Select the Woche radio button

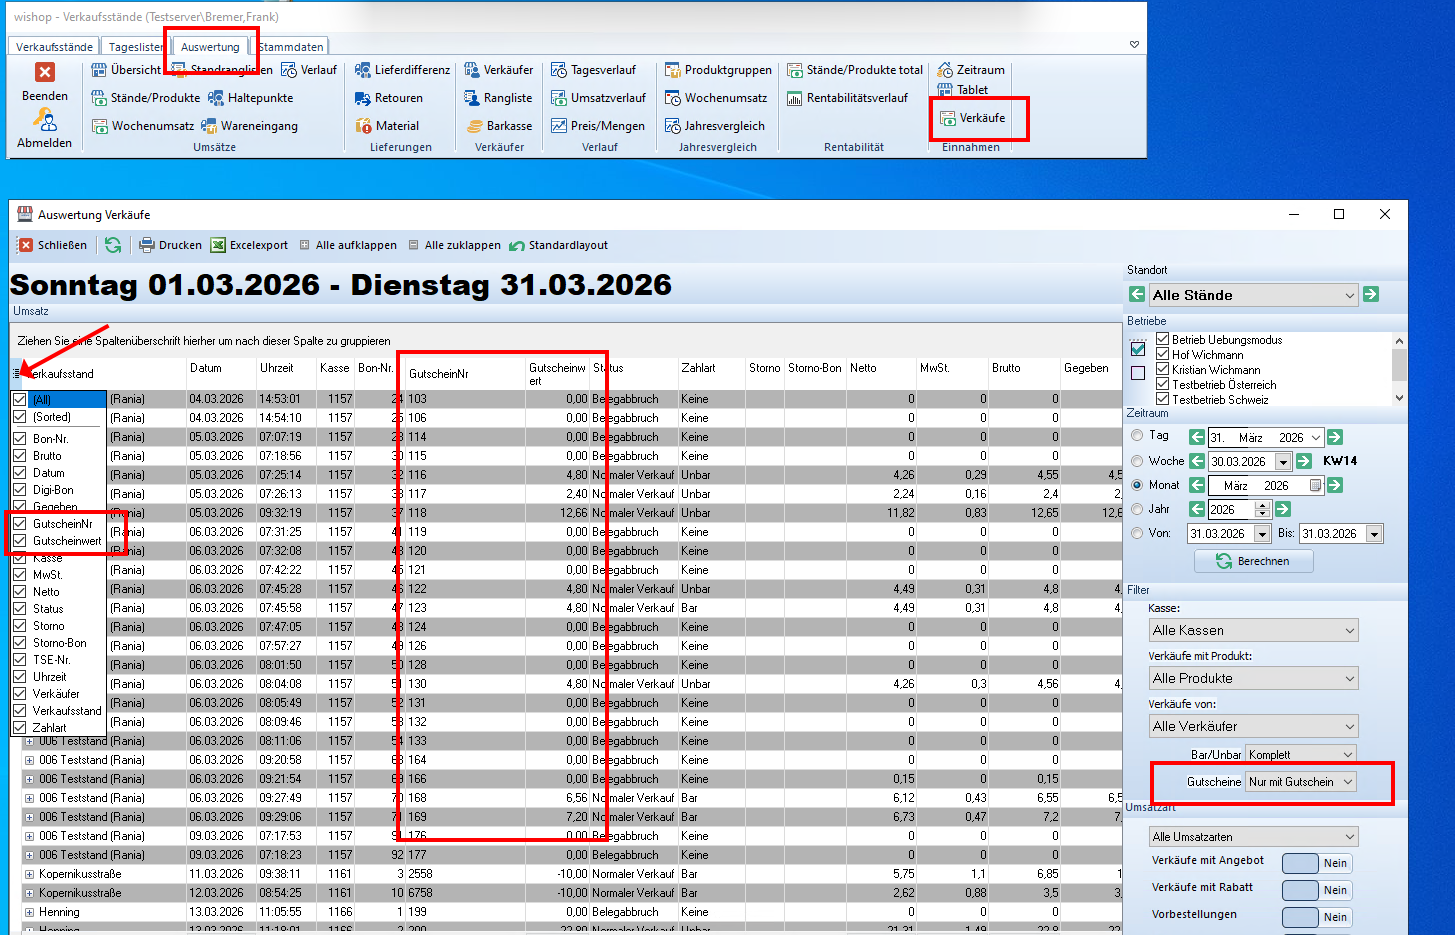tap(1137, 461)
